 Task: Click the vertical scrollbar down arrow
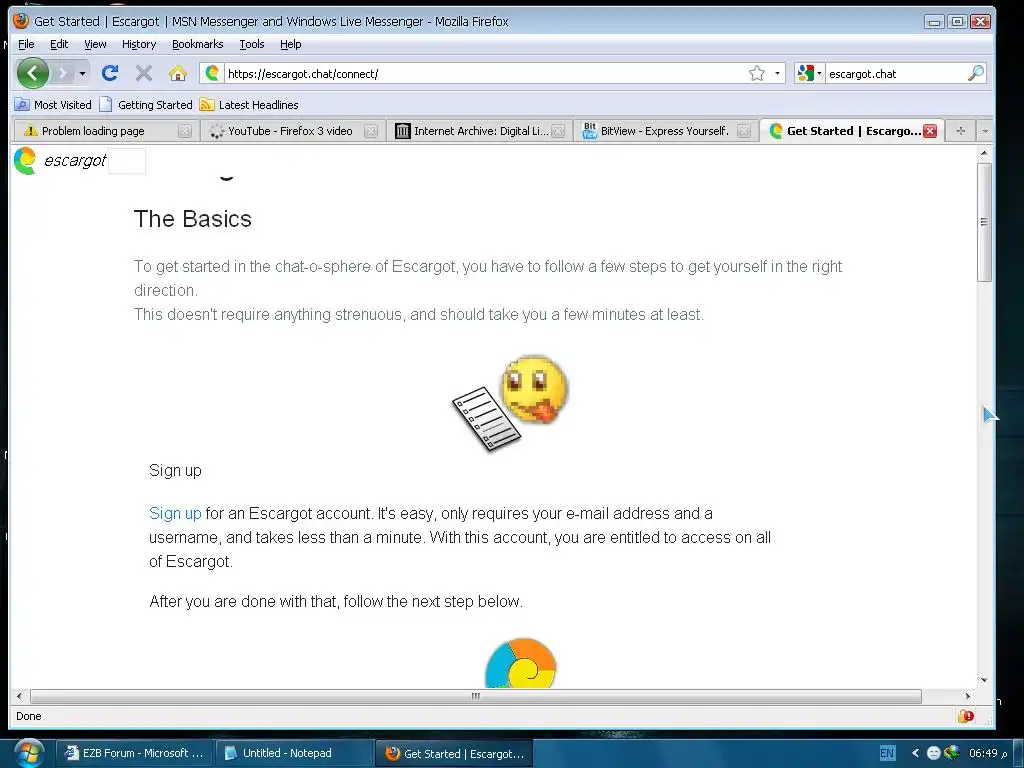pos(984,680)
